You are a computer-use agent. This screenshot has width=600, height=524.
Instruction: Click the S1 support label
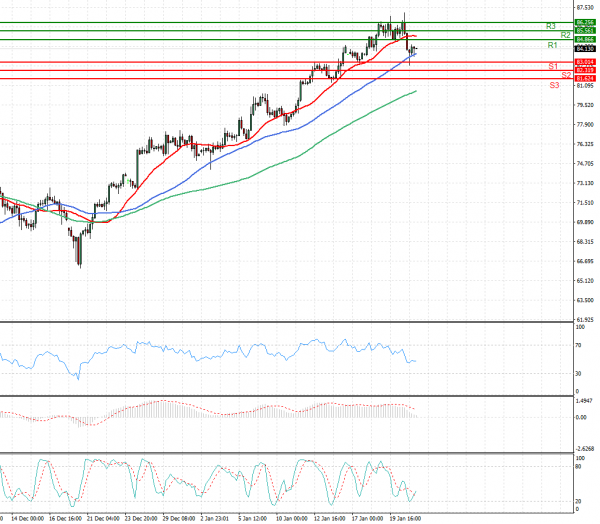(x=553, y=67)
